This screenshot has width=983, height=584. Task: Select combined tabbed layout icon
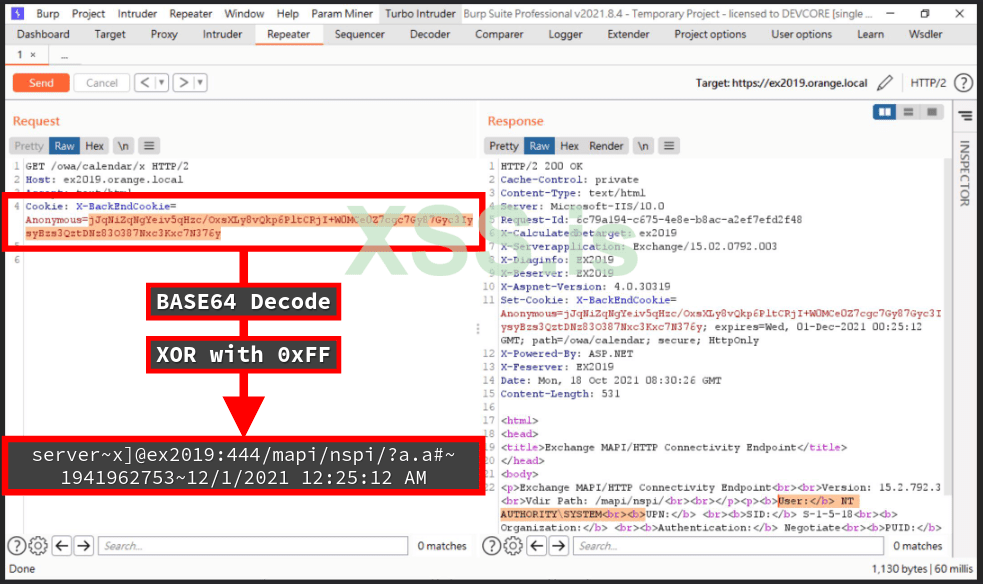(x=932, y=112)
